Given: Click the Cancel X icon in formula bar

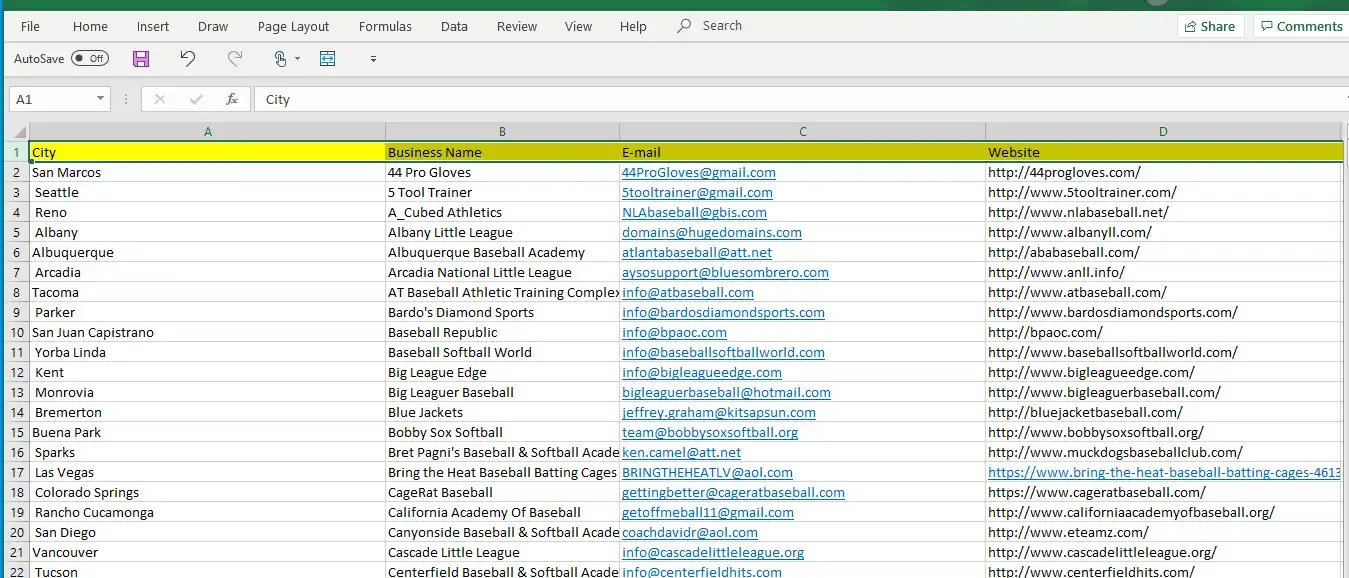Looking at the screenshot, I should [160, 99].
